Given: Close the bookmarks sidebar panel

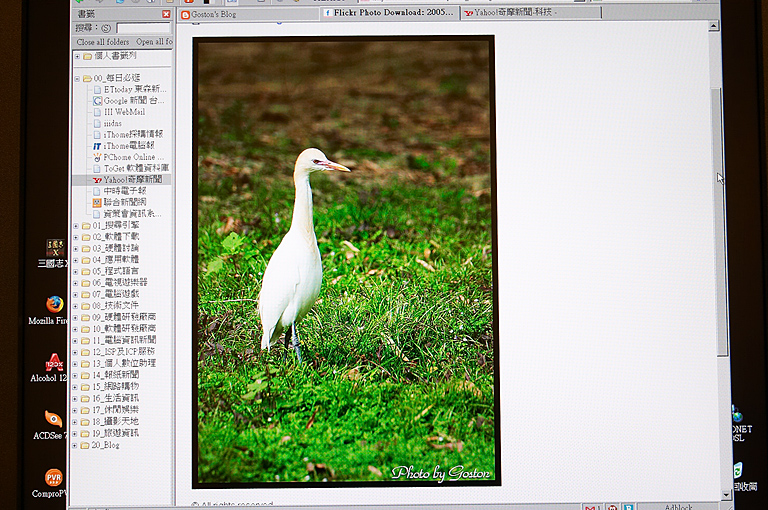Looking at the screenshot, I should (x=166, y=15).
